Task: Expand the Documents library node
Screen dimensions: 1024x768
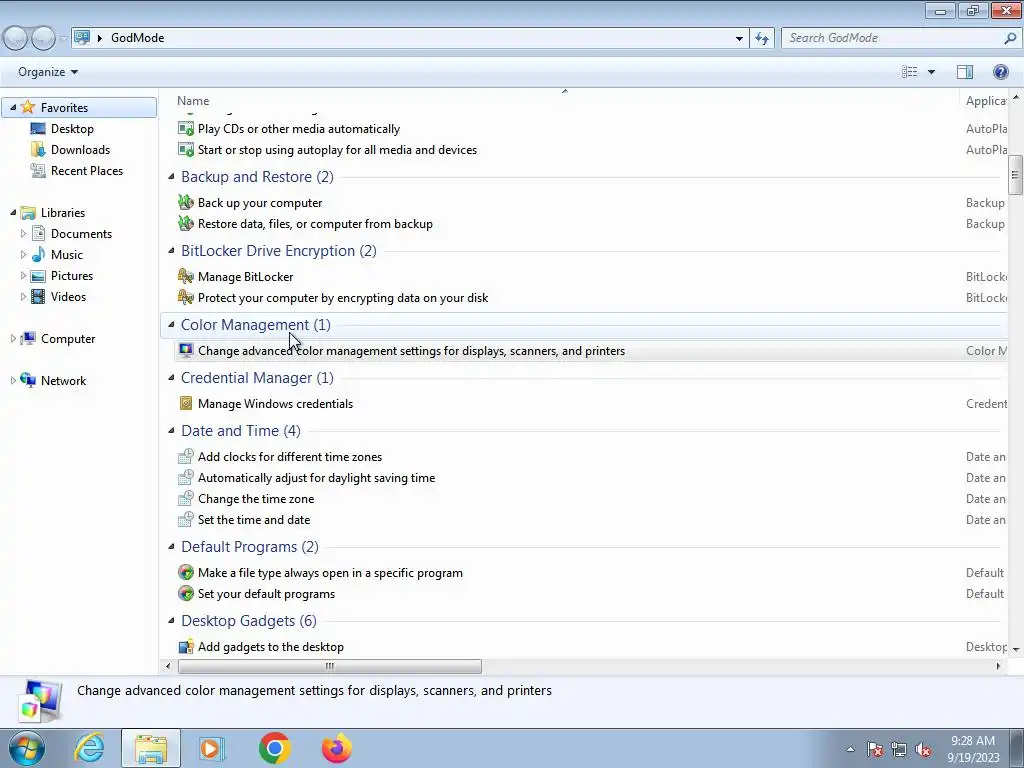Action: [24, 233]
